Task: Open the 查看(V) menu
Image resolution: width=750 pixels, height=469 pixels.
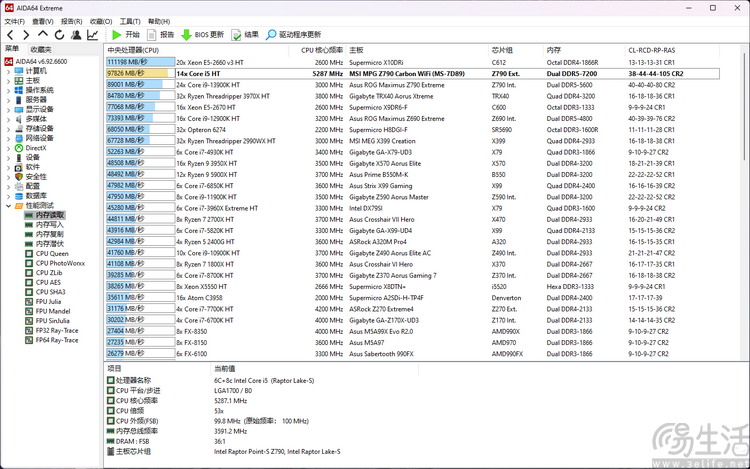Action: pos(43,22)
